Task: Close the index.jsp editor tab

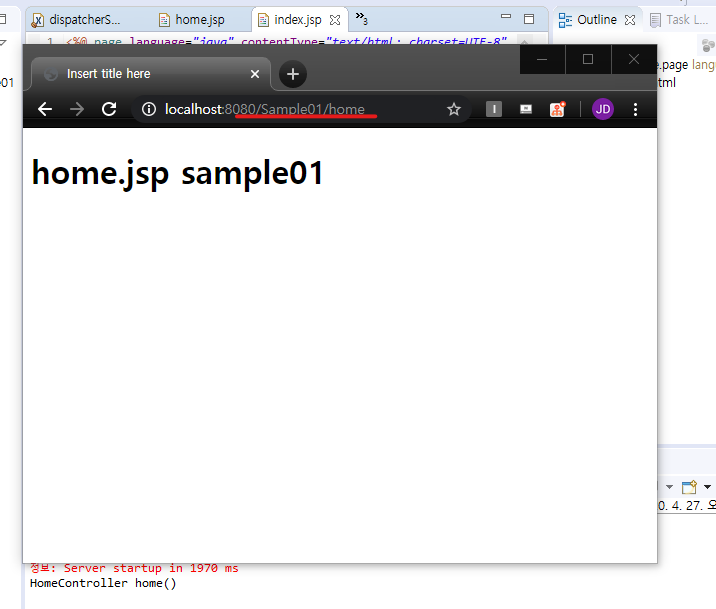Action: tap(335, 20)
